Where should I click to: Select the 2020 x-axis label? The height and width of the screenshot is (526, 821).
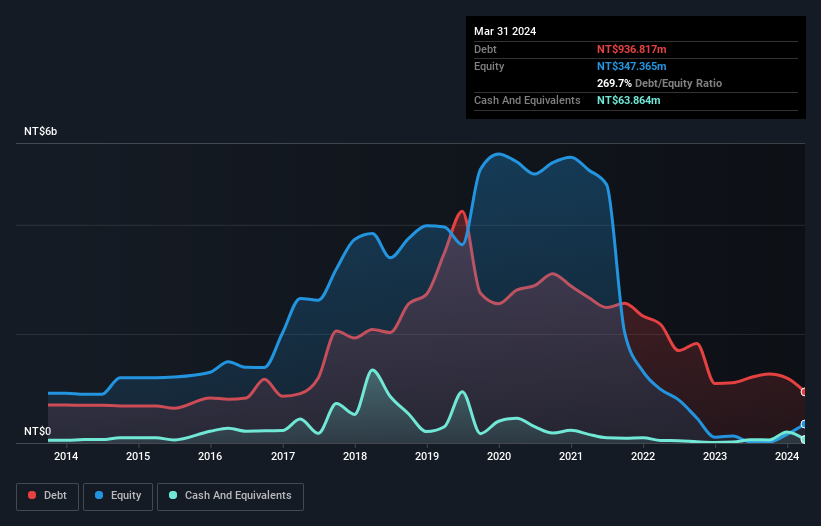click(499, 456)
